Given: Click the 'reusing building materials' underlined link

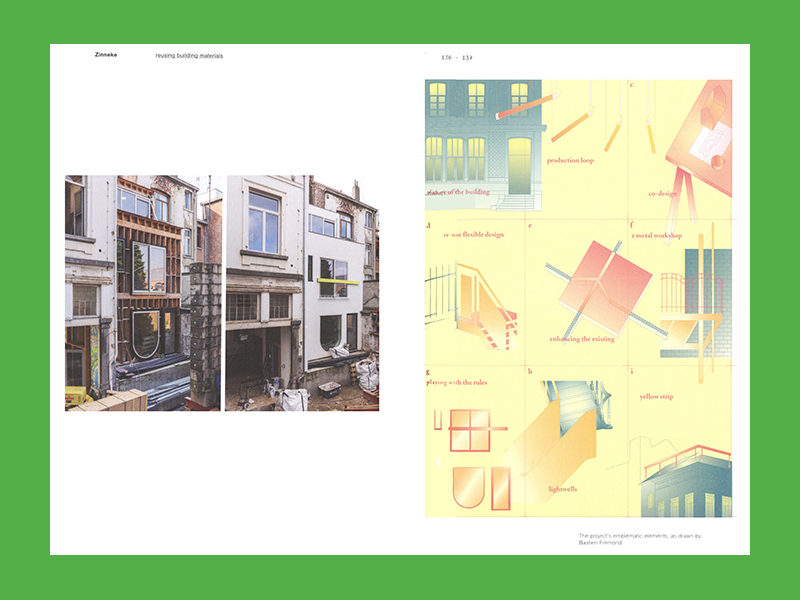Looking at the screenshot, I should [x=189, y=56].
